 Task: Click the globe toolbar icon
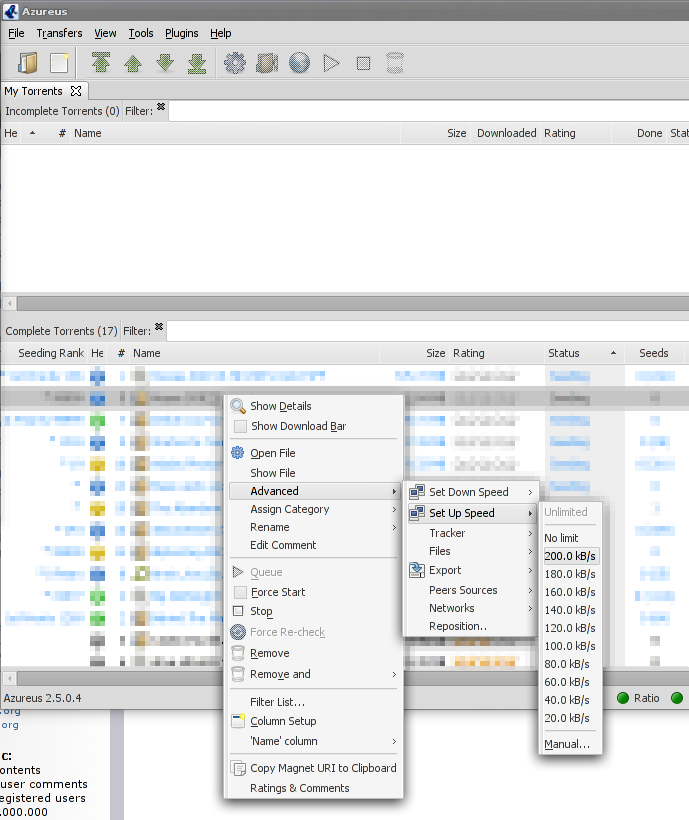coord(299,63)
